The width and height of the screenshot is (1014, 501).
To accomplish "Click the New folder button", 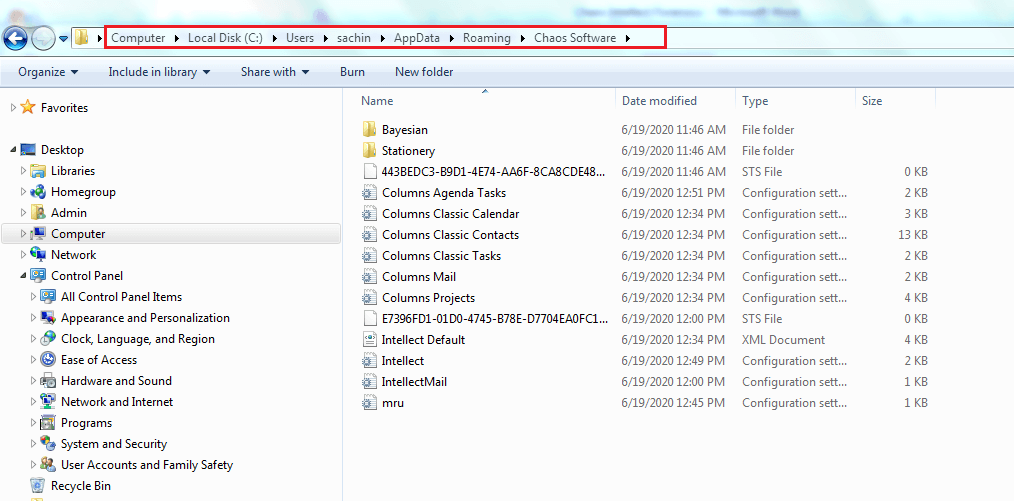I will [x=424, y=72].
